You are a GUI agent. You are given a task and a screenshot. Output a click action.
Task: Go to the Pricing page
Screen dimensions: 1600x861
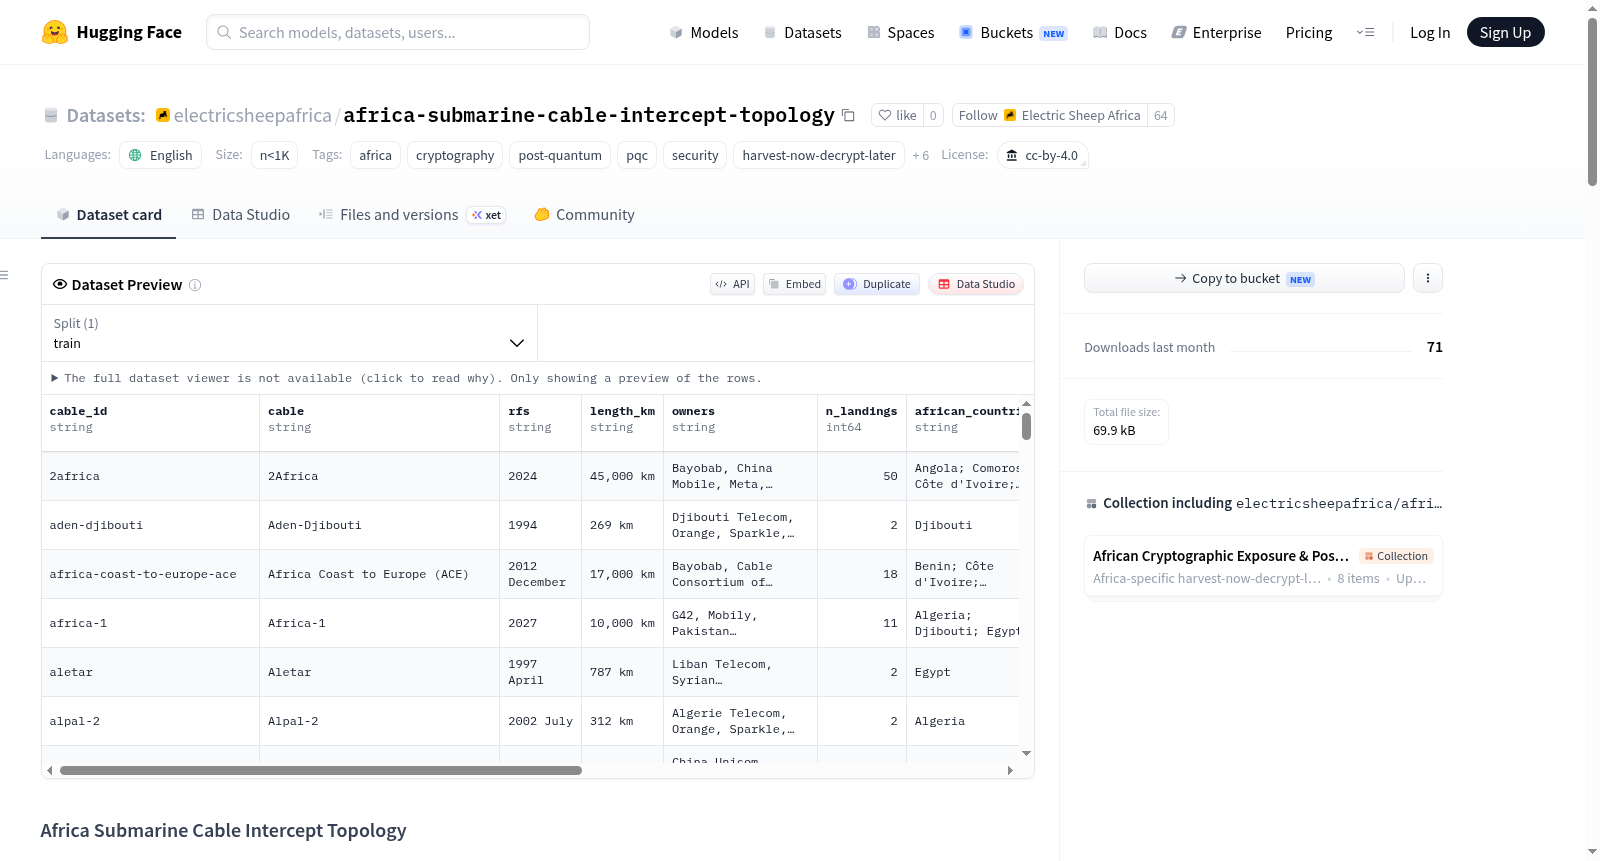click(1309, 32)
